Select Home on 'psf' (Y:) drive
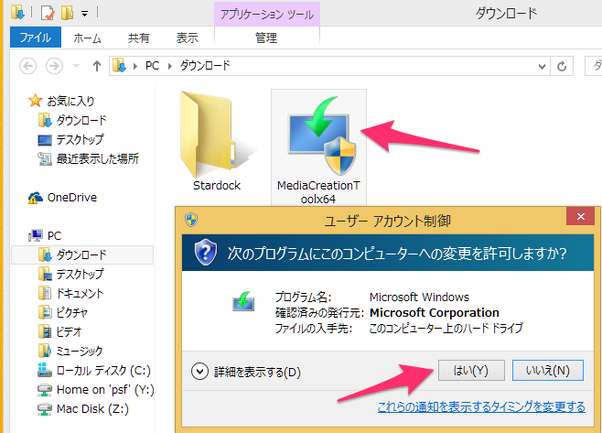The width and height of the screenshot is (602, 433). [96, 390]
